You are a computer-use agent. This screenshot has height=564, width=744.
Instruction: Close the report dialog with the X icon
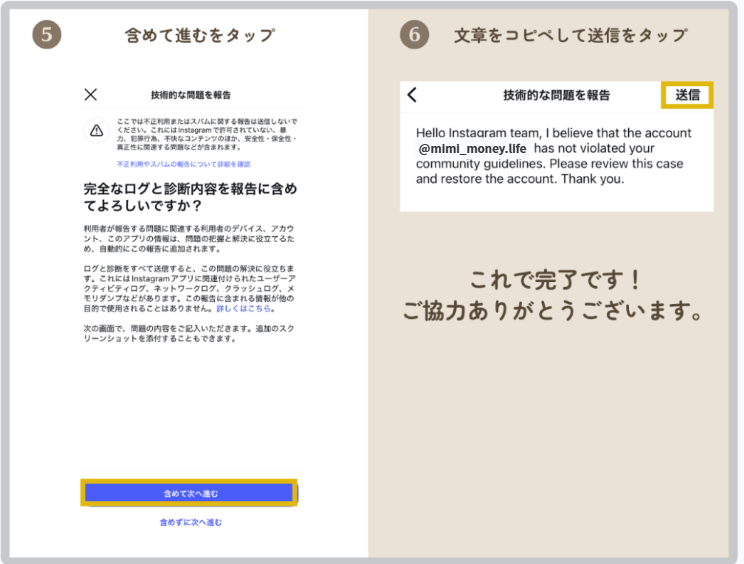(x=91, y=95)
